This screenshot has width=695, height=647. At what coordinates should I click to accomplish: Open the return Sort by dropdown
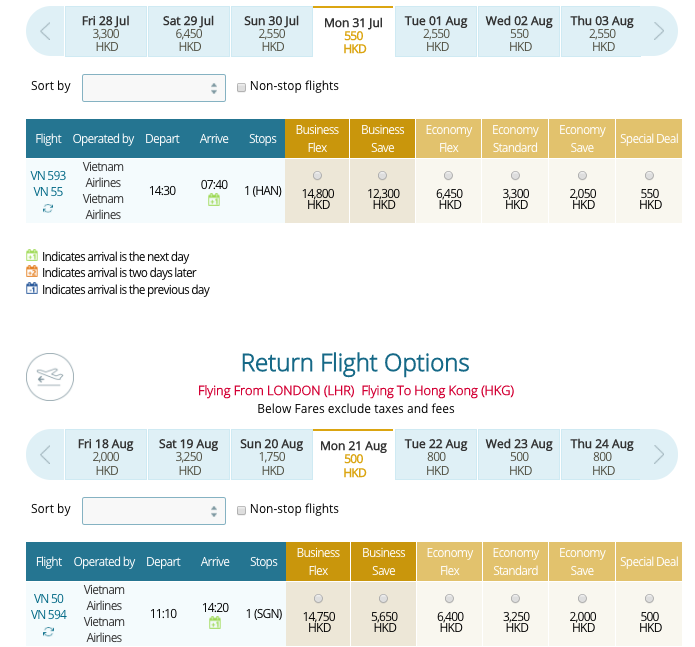pos(154,511)
